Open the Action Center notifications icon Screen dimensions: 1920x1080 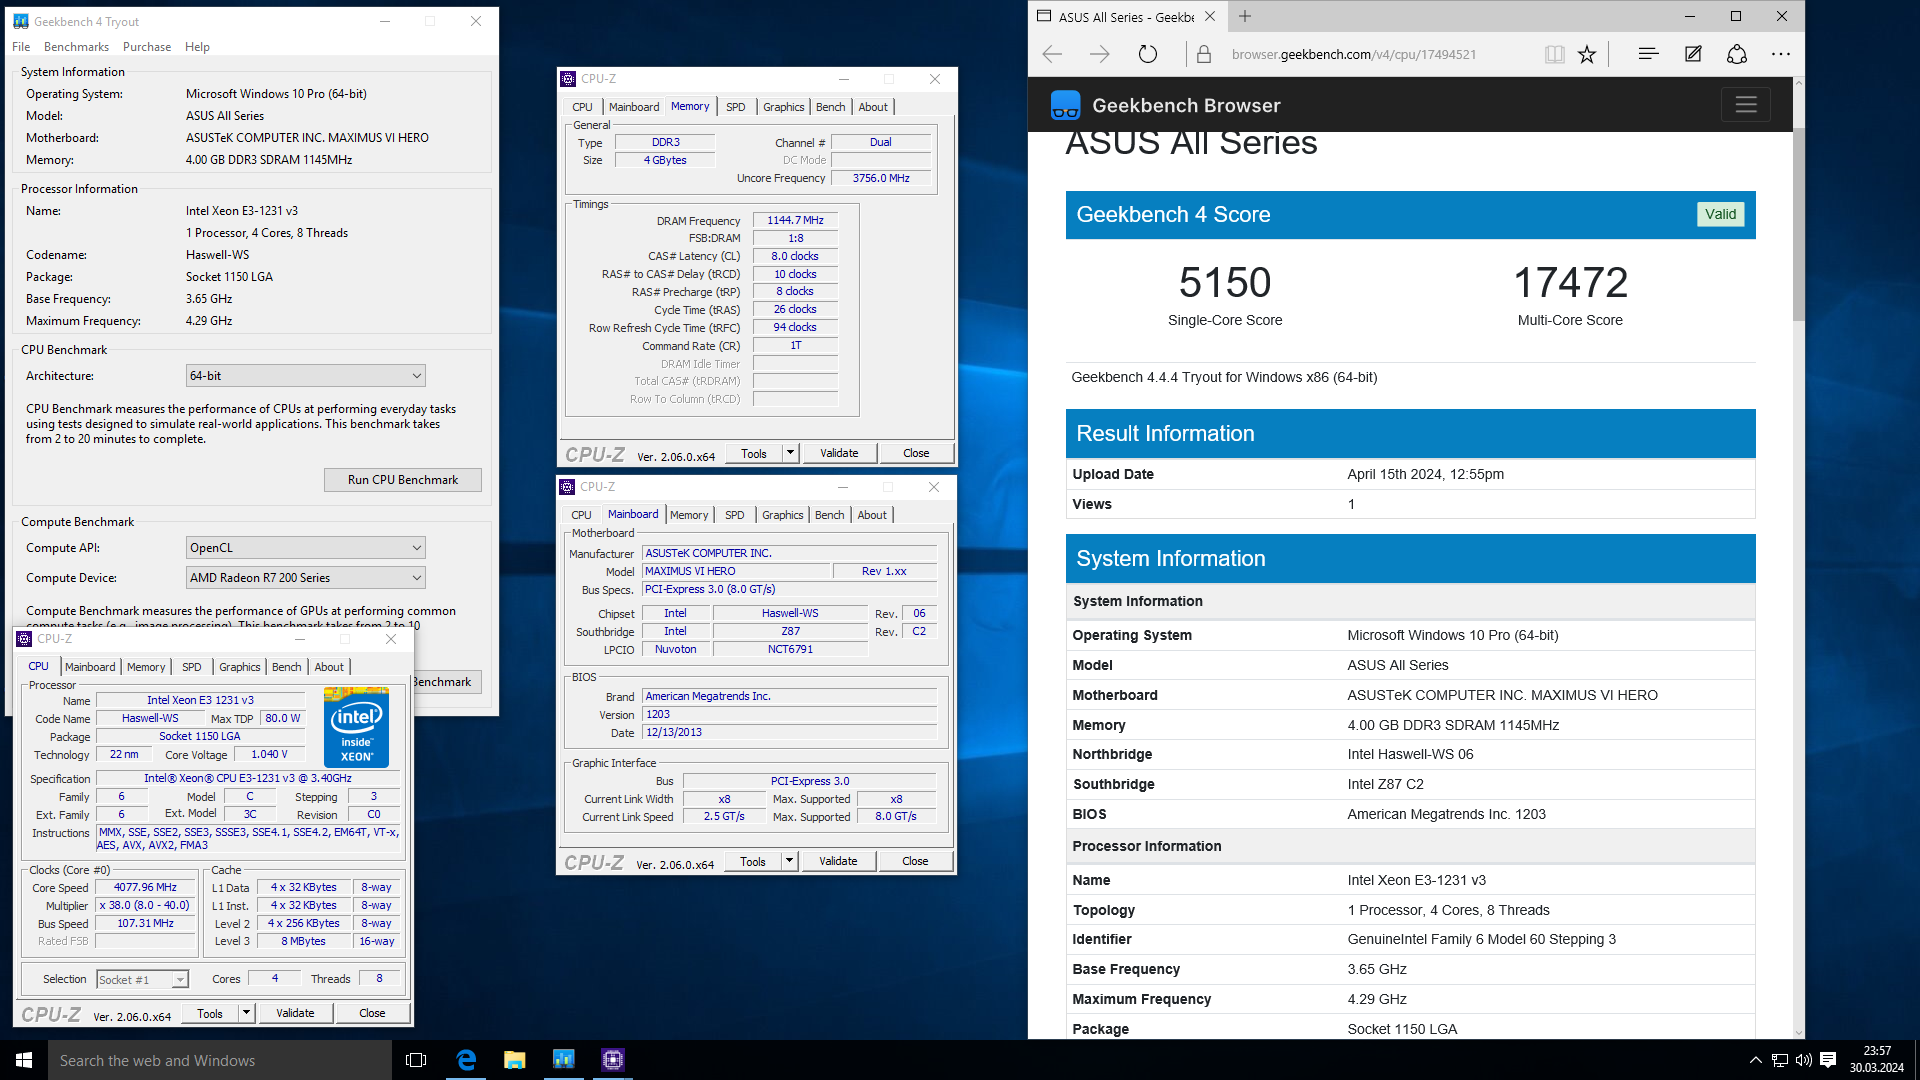pyautogui.click(x=1828, y=1060)
